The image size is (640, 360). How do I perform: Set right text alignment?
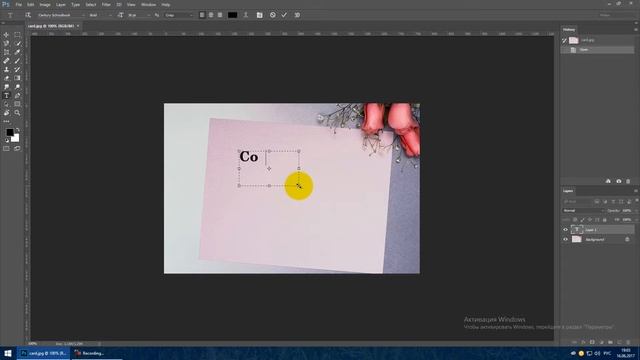220,15
